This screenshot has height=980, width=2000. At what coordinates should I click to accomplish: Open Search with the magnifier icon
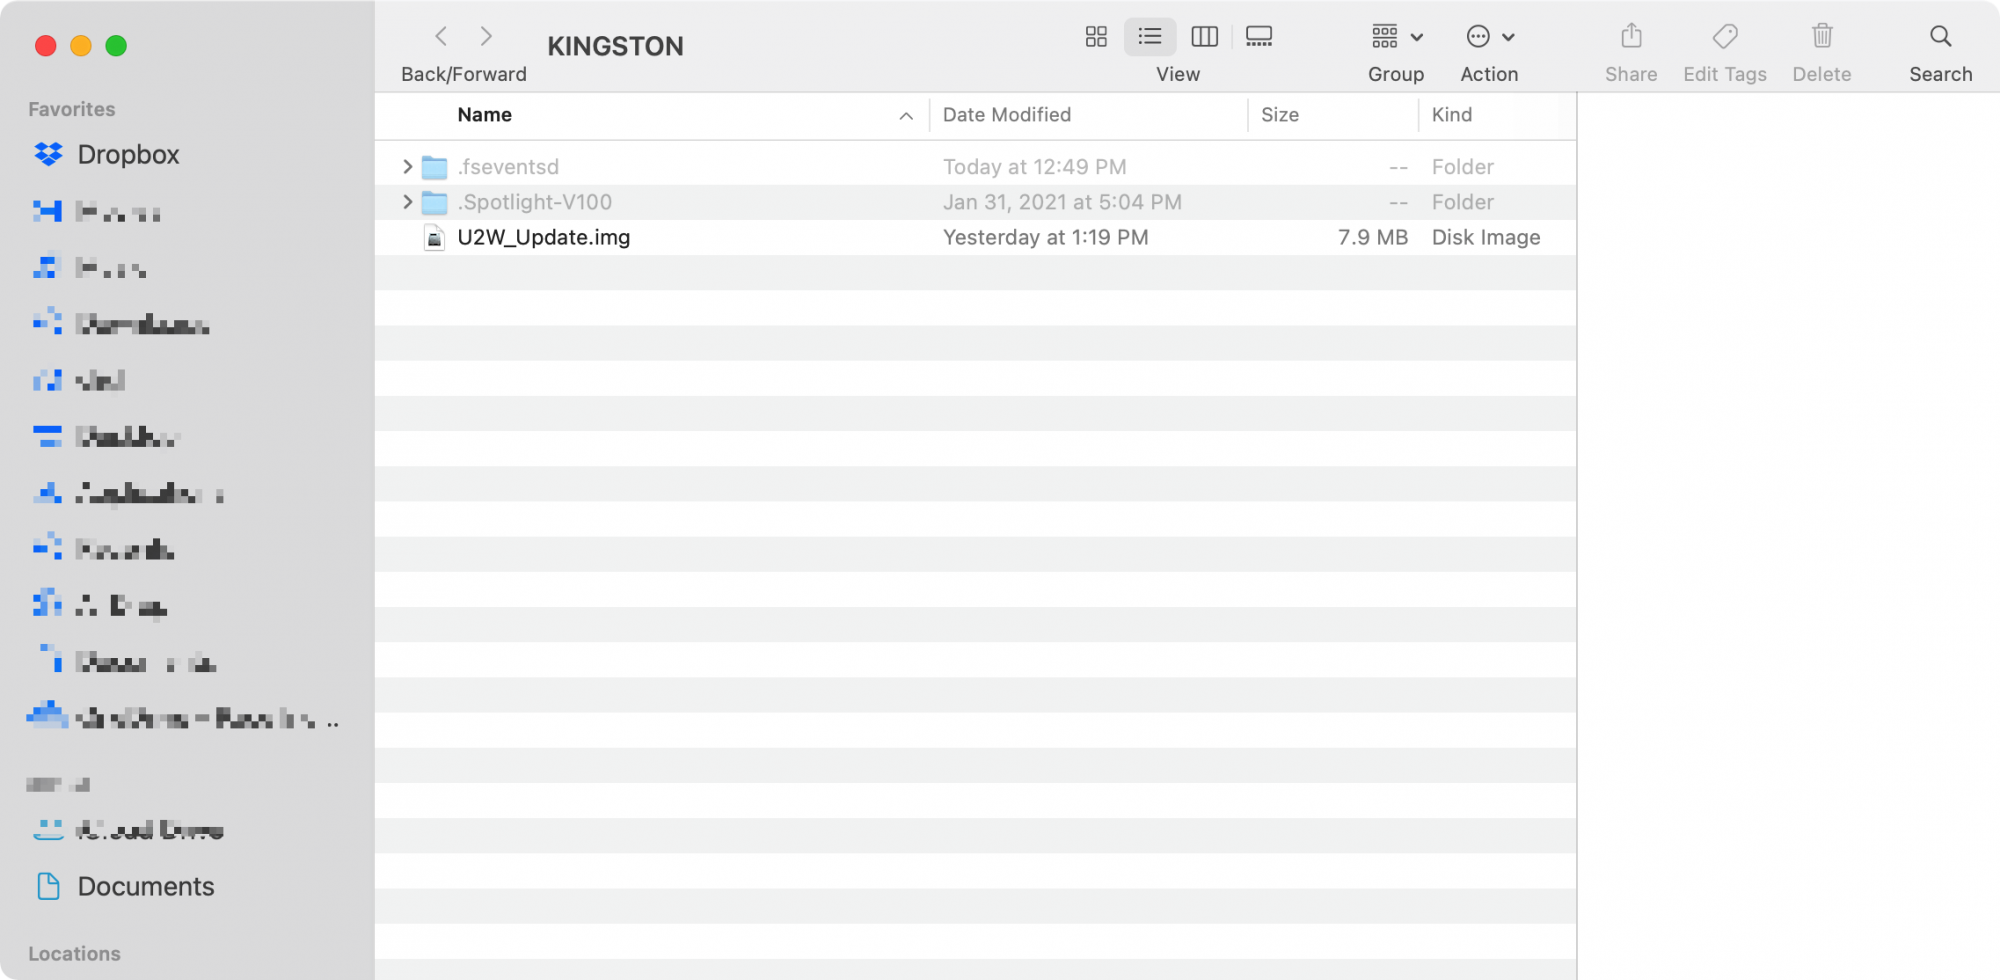(1941, 37)
